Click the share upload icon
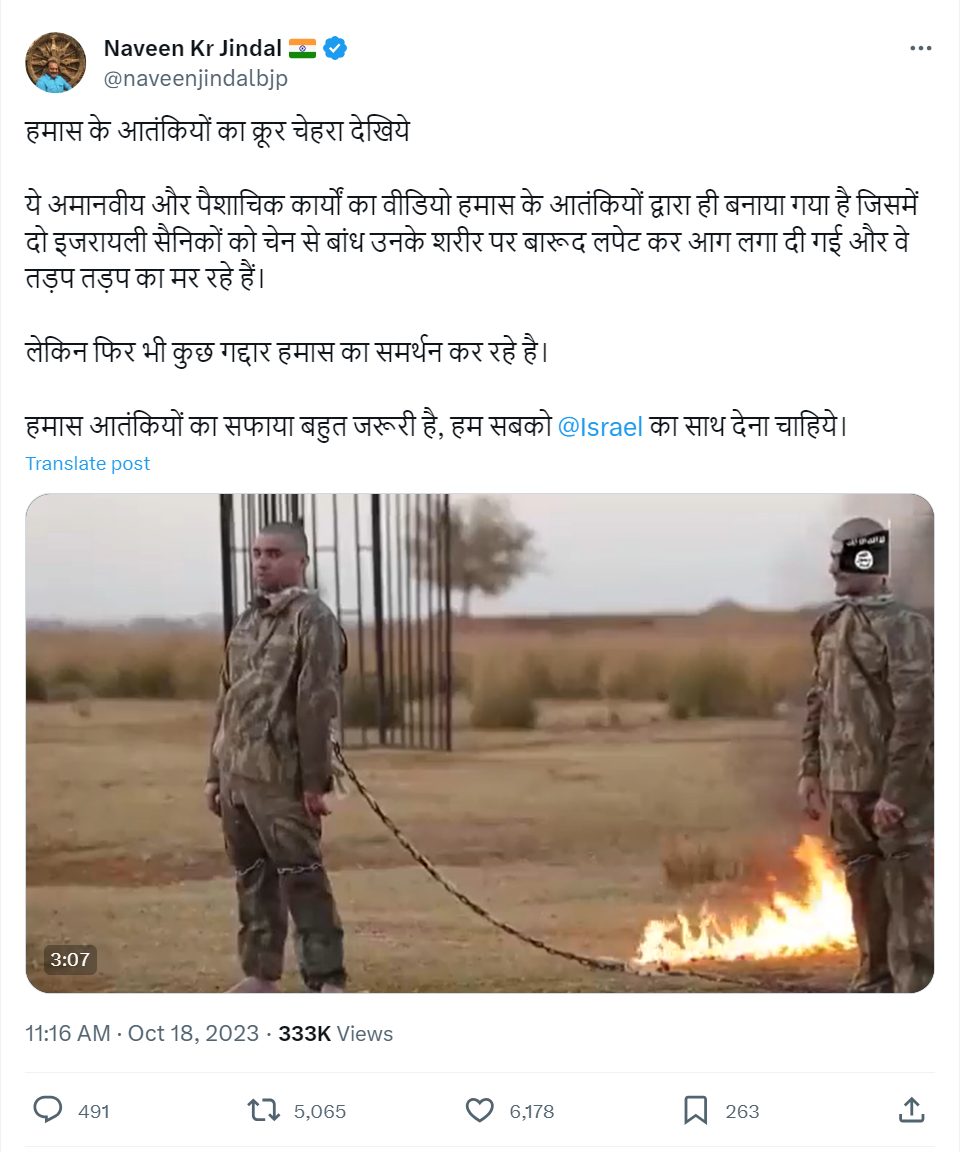Screen dimensions: 974x1152 tap(912, 1109)
